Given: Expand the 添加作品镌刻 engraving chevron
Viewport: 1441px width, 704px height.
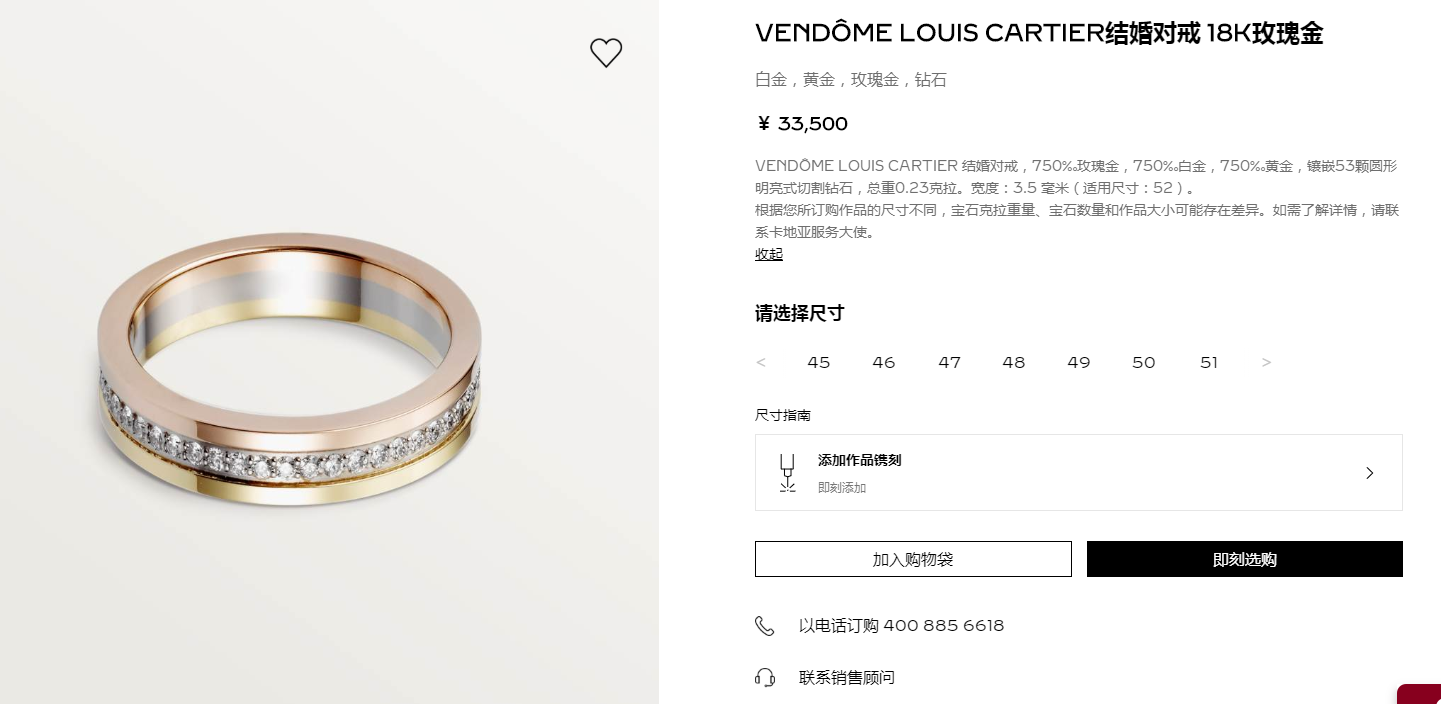Looking at the screenshot, I should [x=1370, y=473].
